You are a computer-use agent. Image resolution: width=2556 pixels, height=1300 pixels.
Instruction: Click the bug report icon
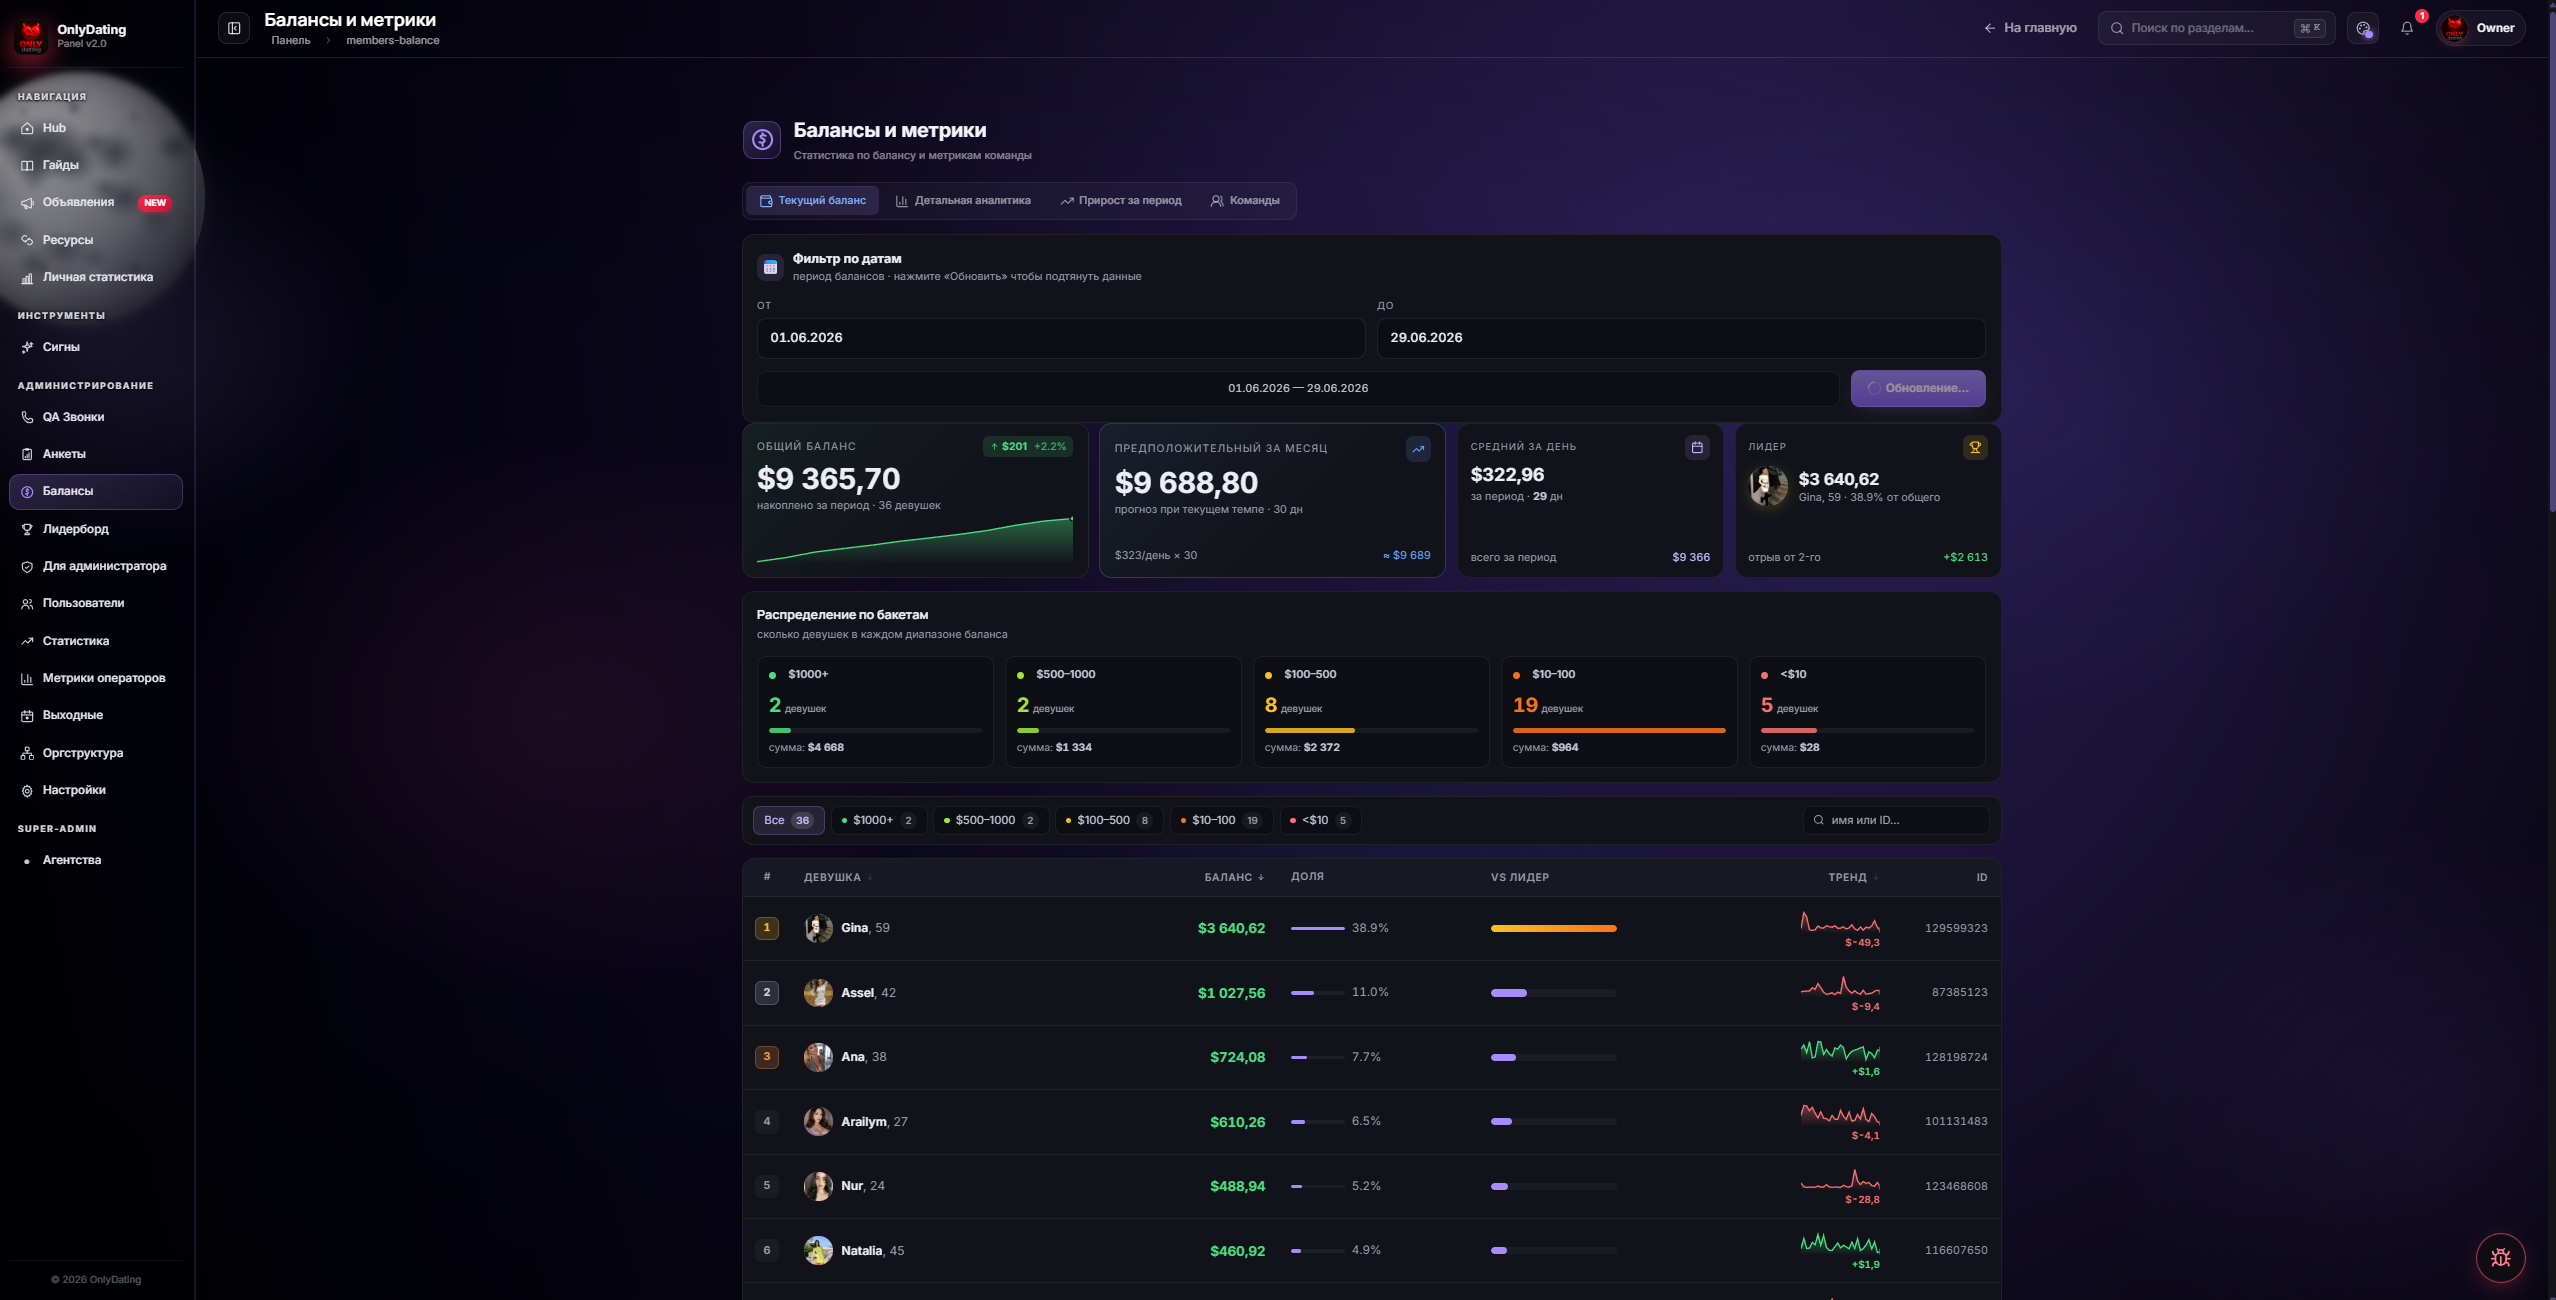pyautogui.click(x=2500, y=1257)
